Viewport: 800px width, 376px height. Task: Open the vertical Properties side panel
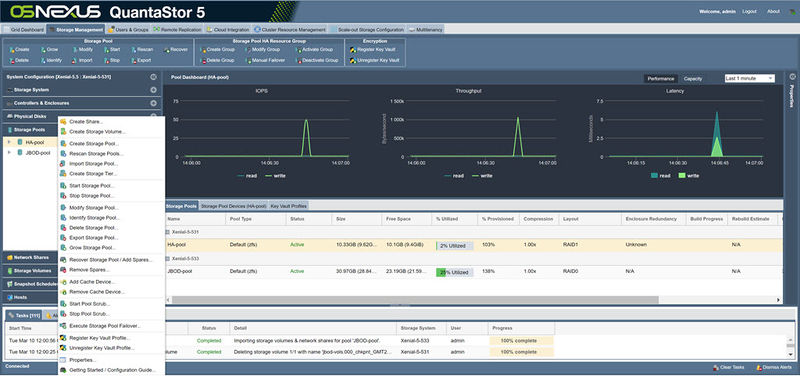tap(792, 96)
